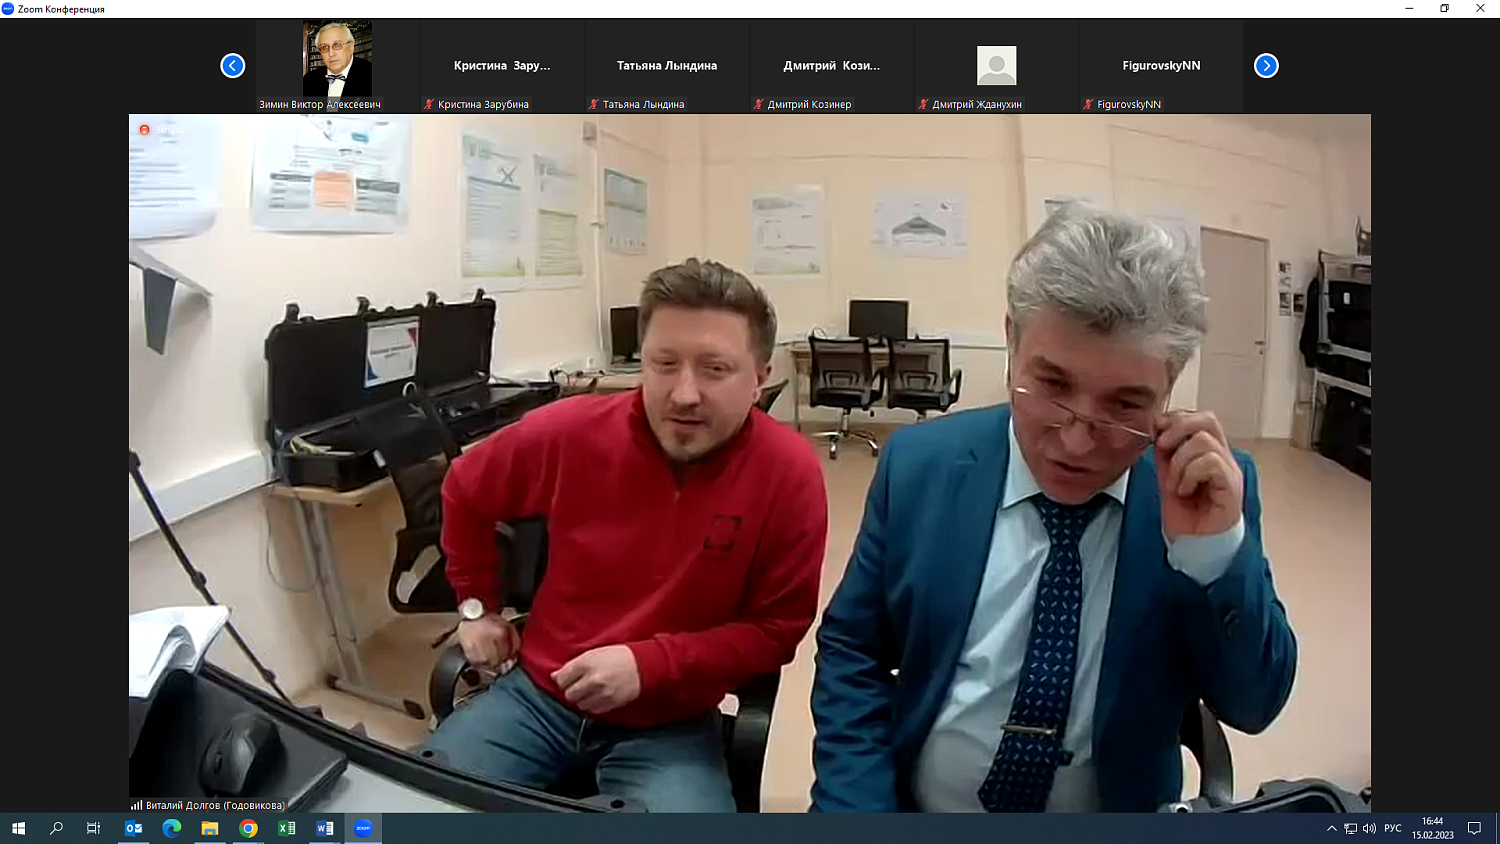The height and width of the screenshot is (844, 1500).
Task: Switch to Word in the taskbar
Action: tap(325, 828)
